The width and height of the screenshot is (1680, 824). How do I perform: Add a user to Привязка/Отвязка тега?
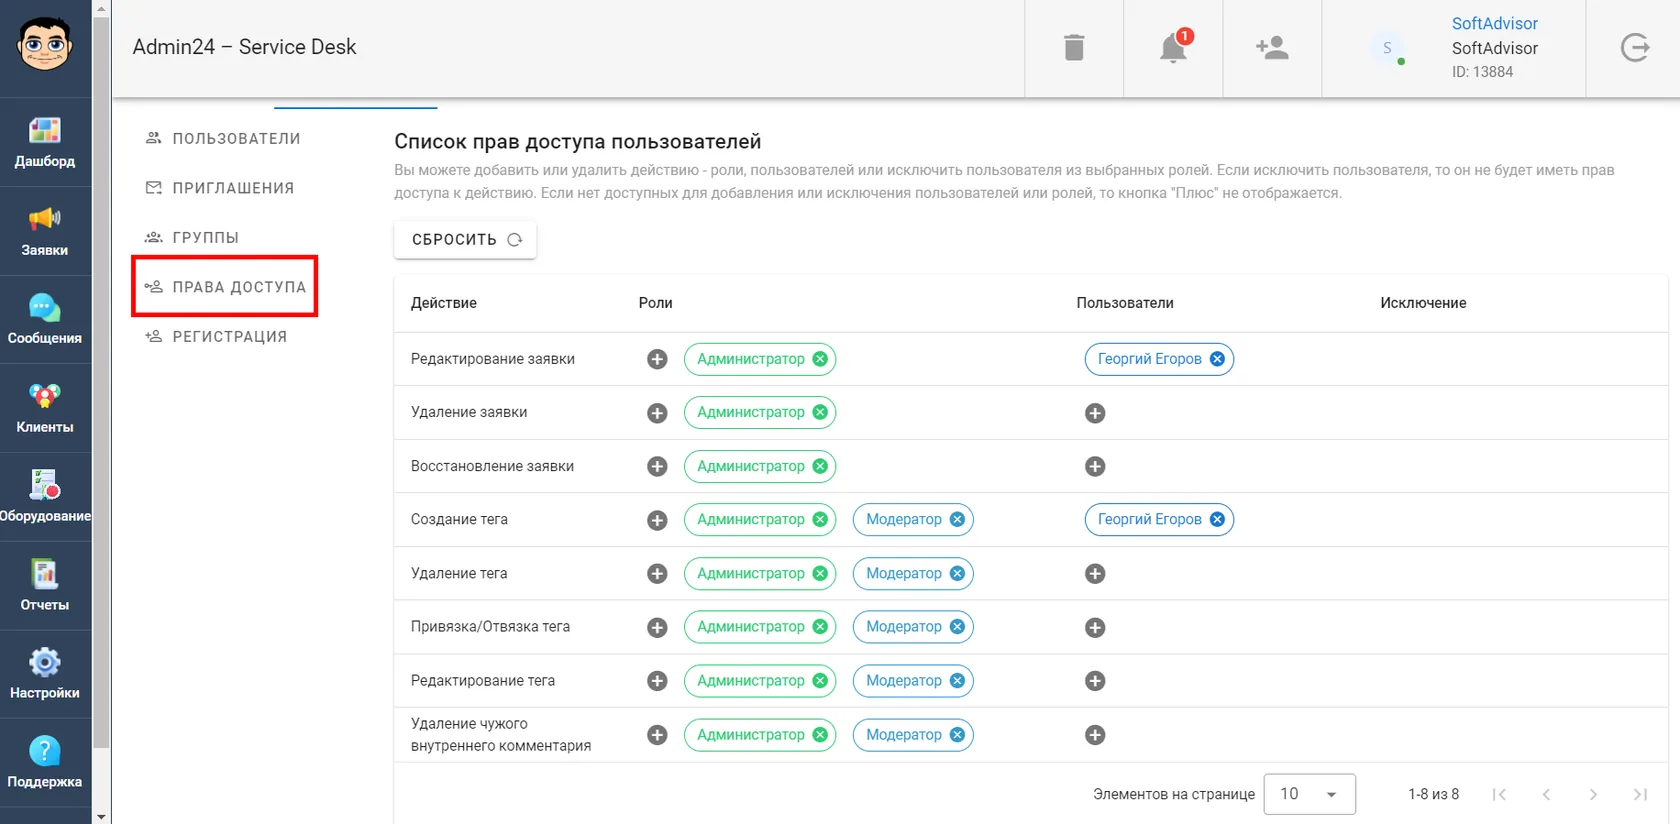1095,628
